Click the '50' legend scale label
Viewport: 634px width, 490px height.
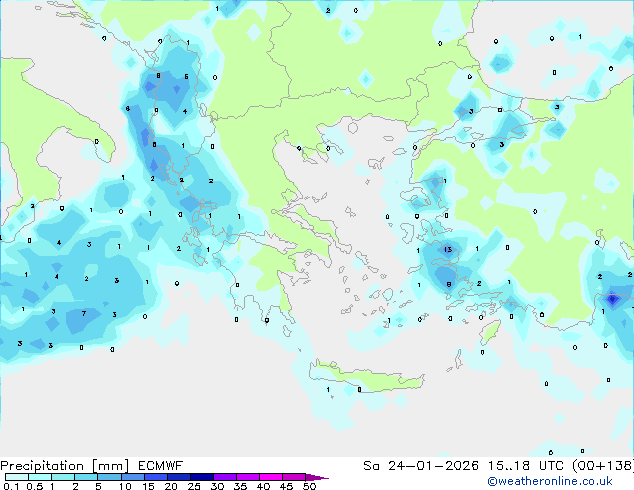pos(309,486)
